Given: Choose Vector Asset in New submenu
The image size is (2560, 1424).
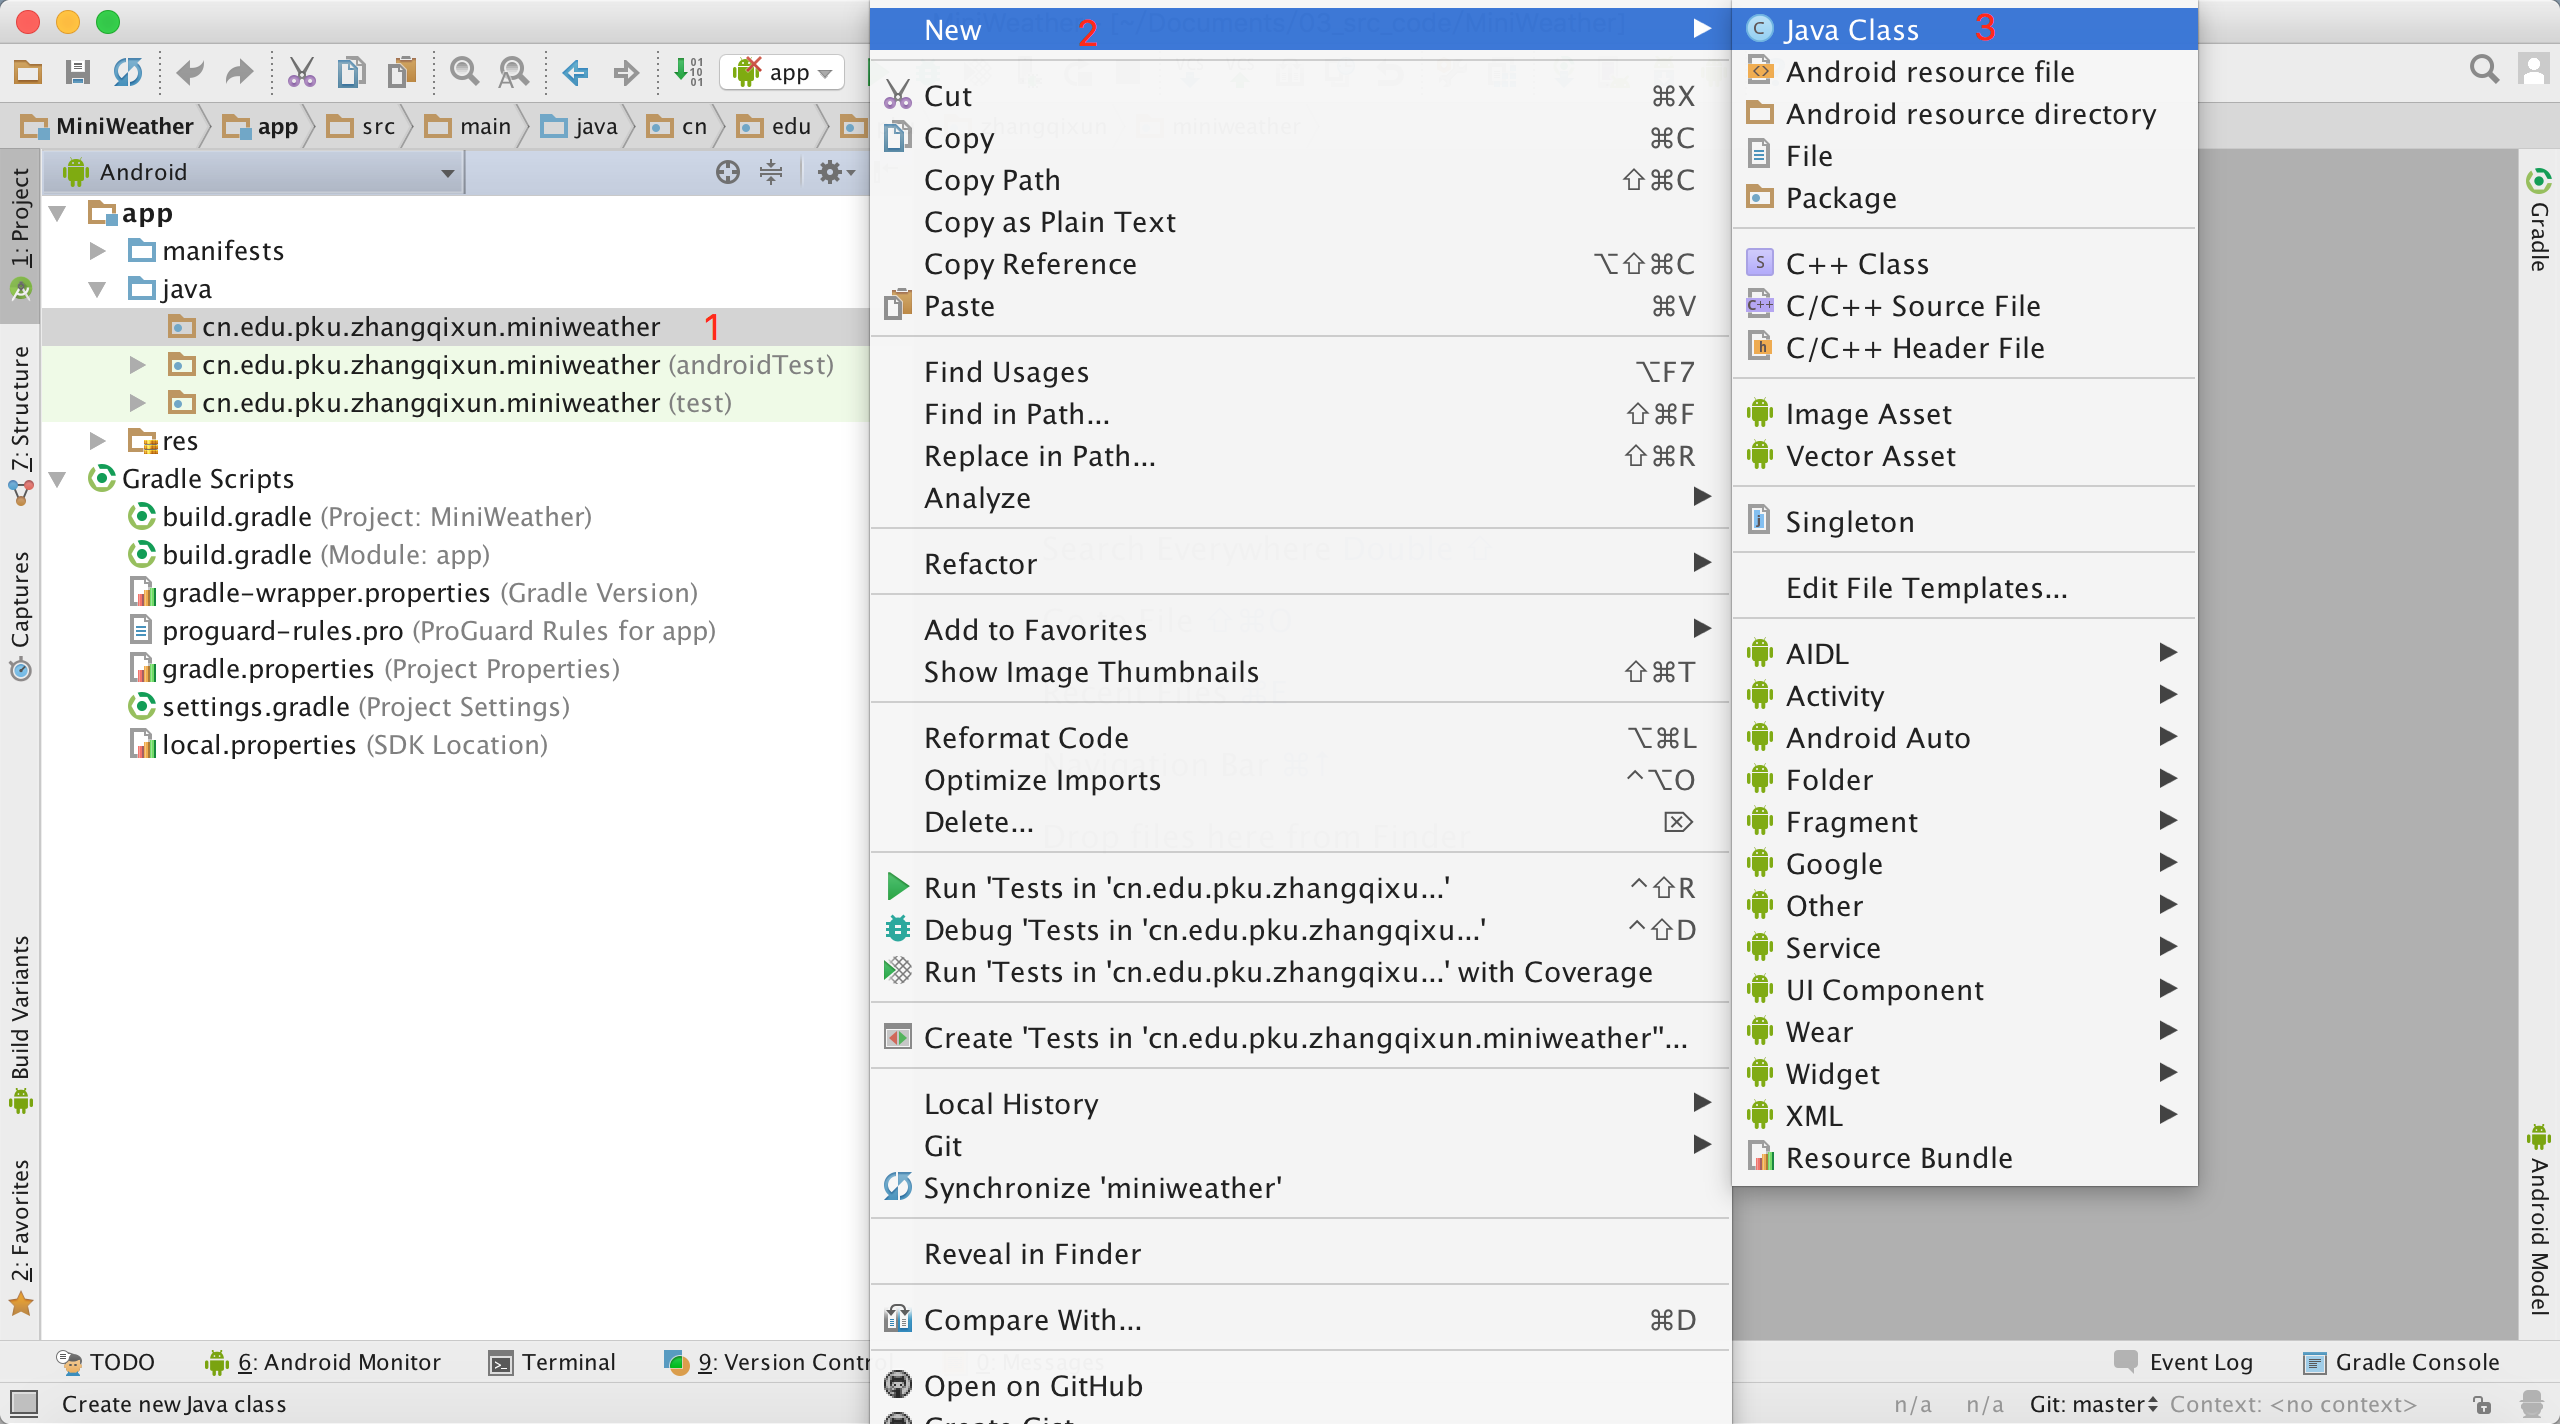Looking at the screenshot, I should [x=1964, y=456].
